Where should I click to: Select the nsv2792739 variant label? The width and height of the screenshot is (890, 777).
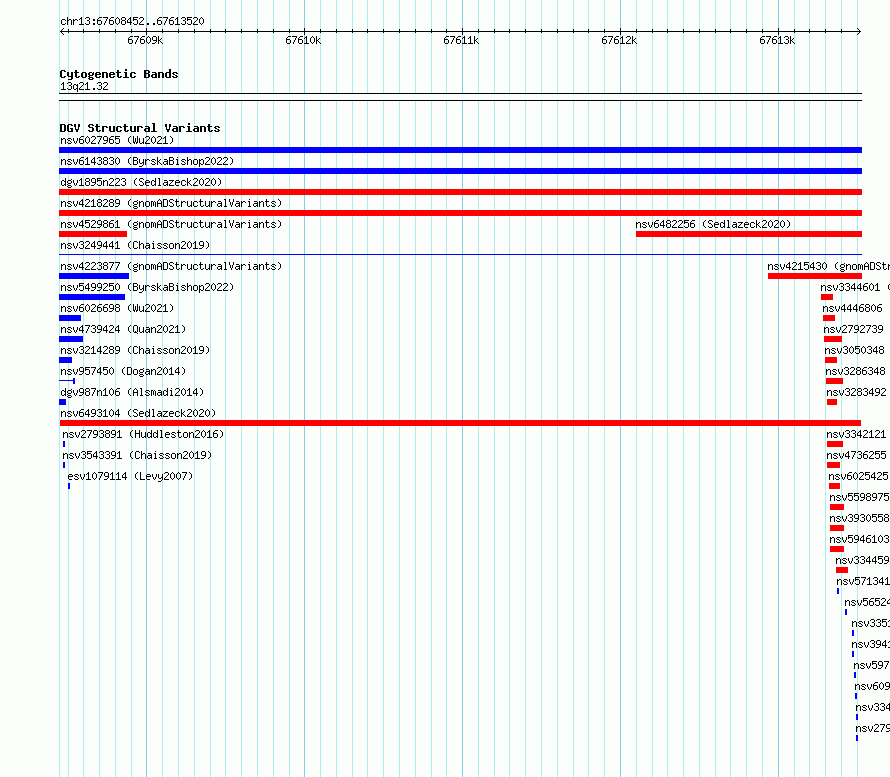coord(854,329)
